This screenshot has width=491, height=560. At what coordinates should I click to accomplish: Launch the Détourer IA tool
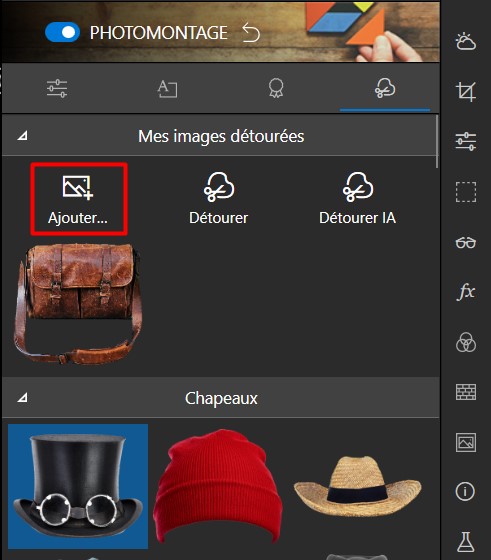click(357, 199)
